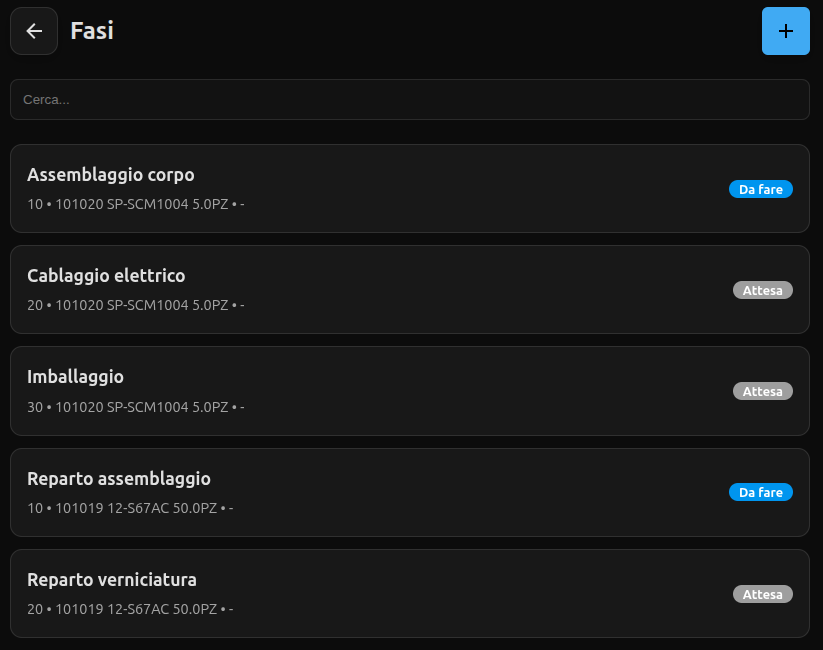823x650 pixels.
Task: Click Imballaggio details line 30 • 101020
Action: 135,407
